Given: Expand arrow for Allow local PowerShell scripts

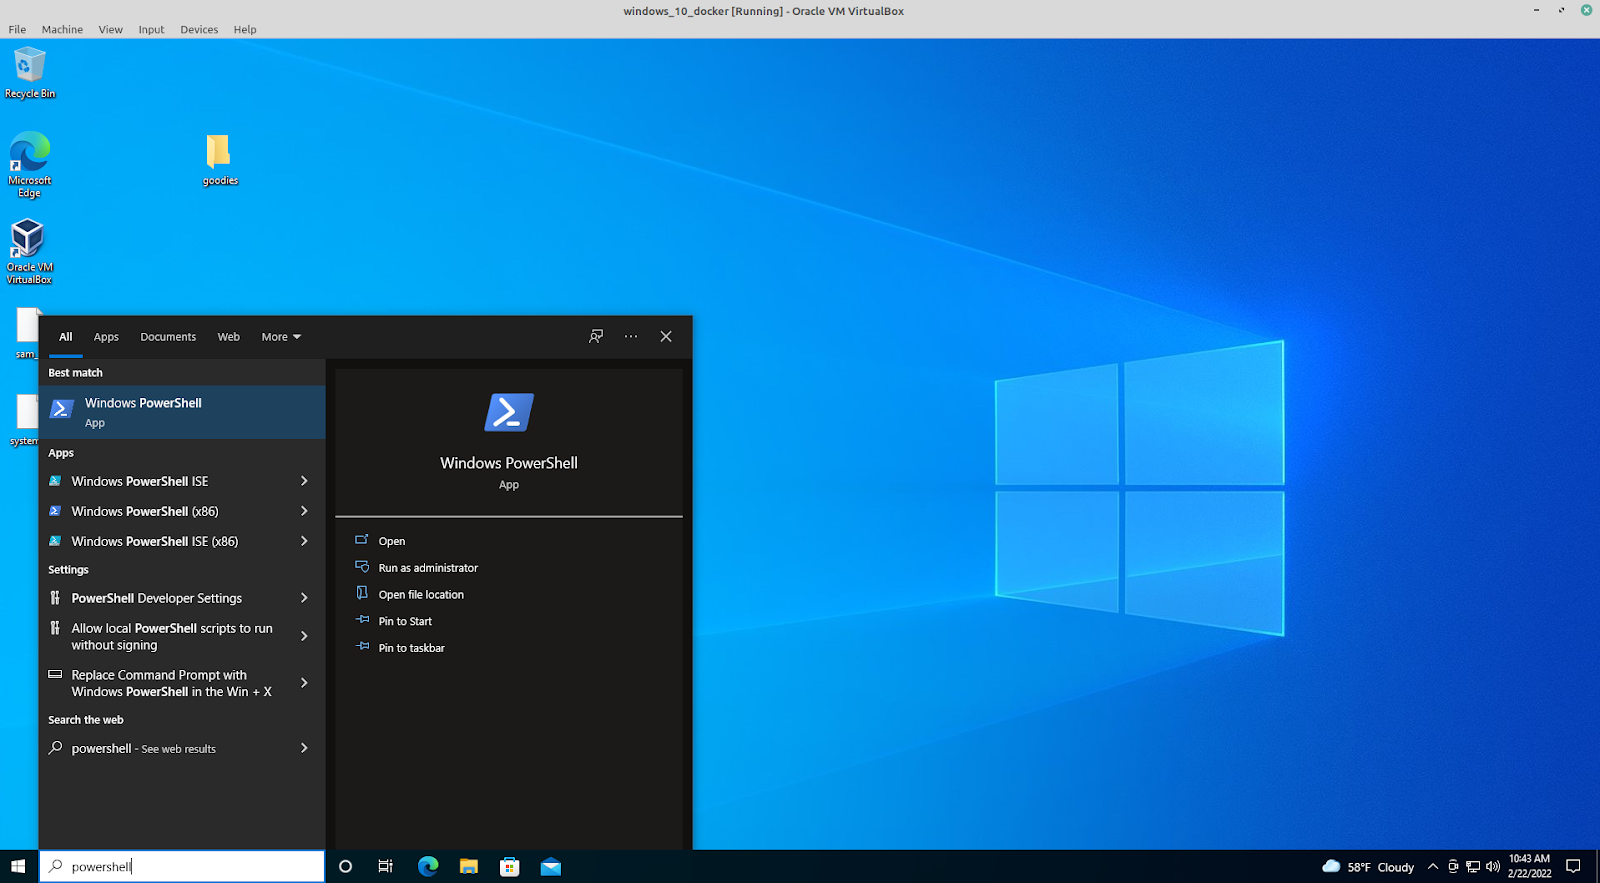Looking at the screenshot, I should coord(304,636).
